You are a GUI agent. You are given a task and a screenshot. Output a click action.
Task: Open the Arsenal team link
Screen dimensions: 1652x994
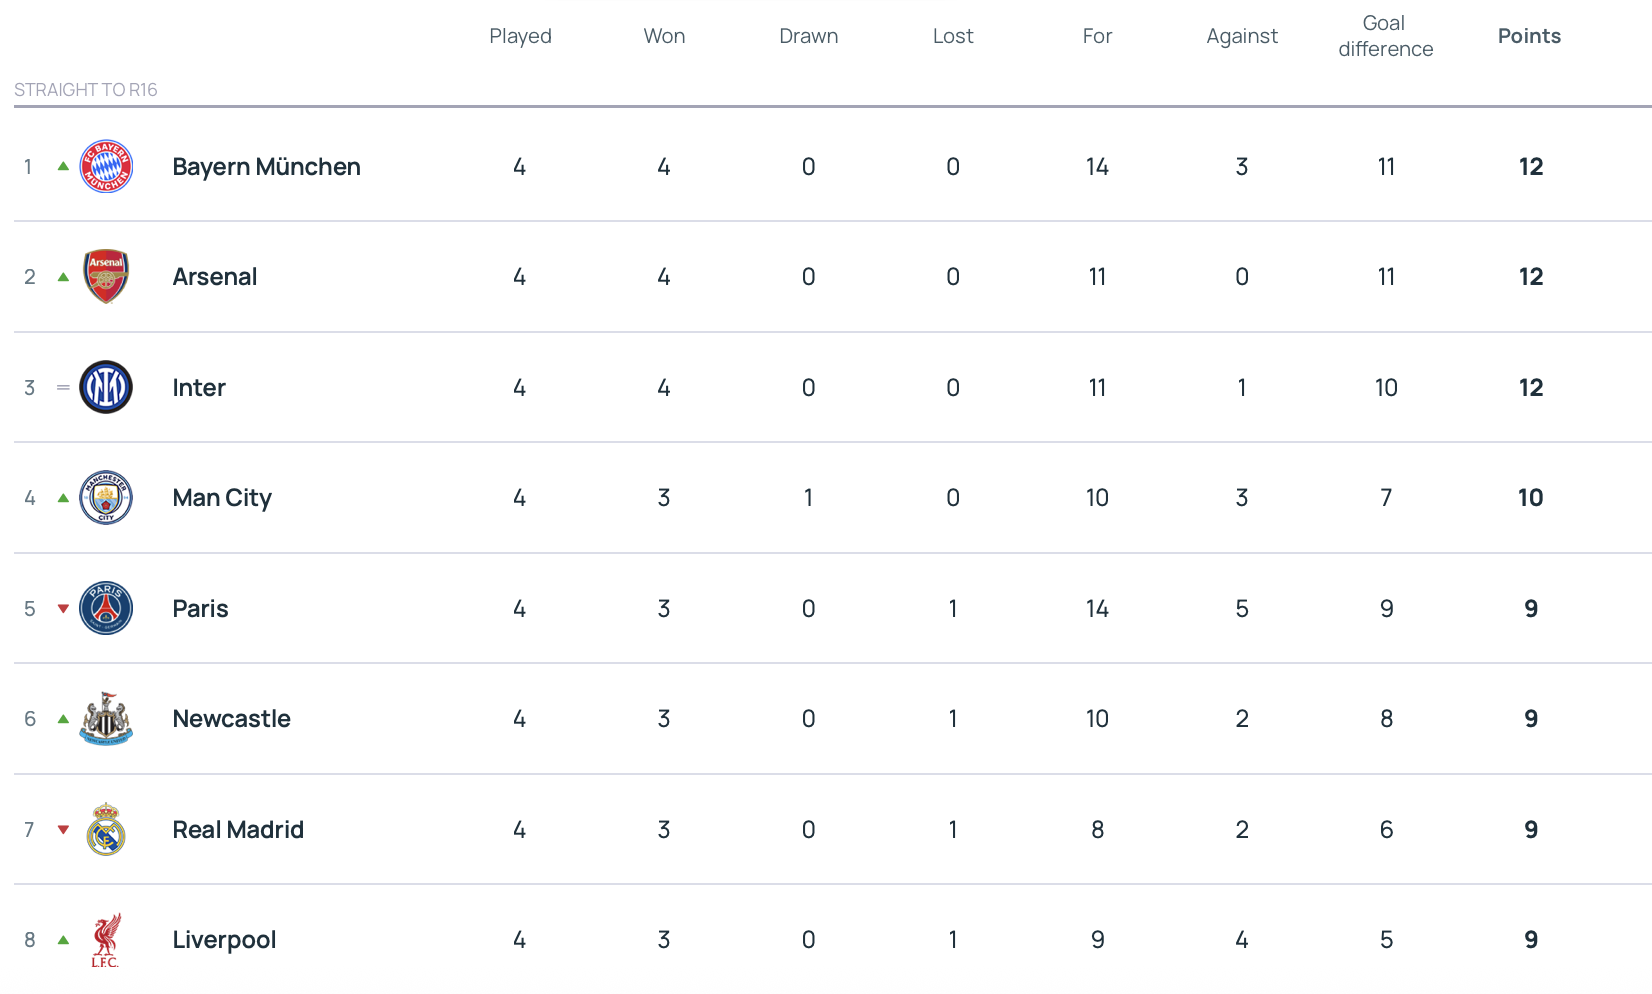tap(214, 277)
